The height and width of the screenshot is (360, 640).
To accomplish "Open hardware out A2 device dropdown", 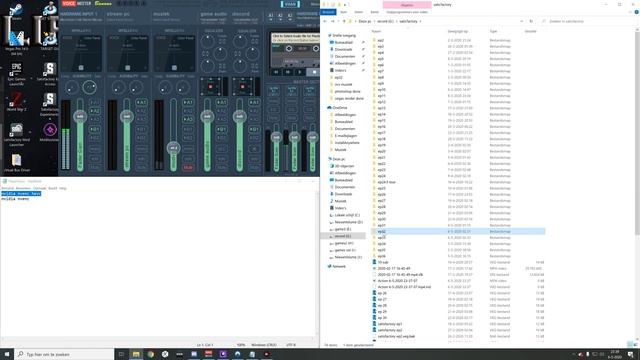I will [280, 16].
